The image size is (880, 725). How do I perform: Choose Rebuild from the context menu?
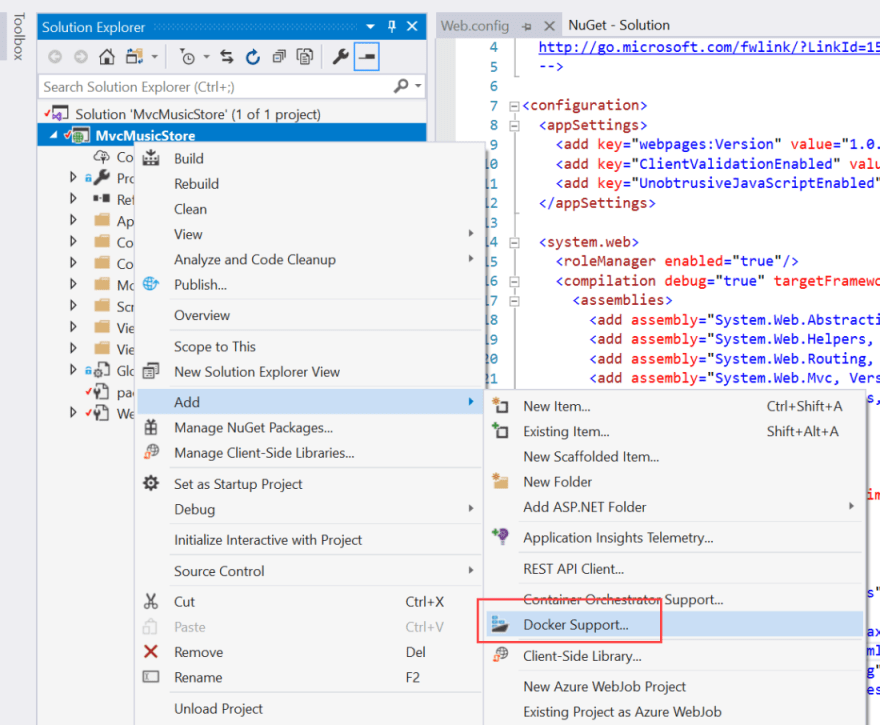310,184
